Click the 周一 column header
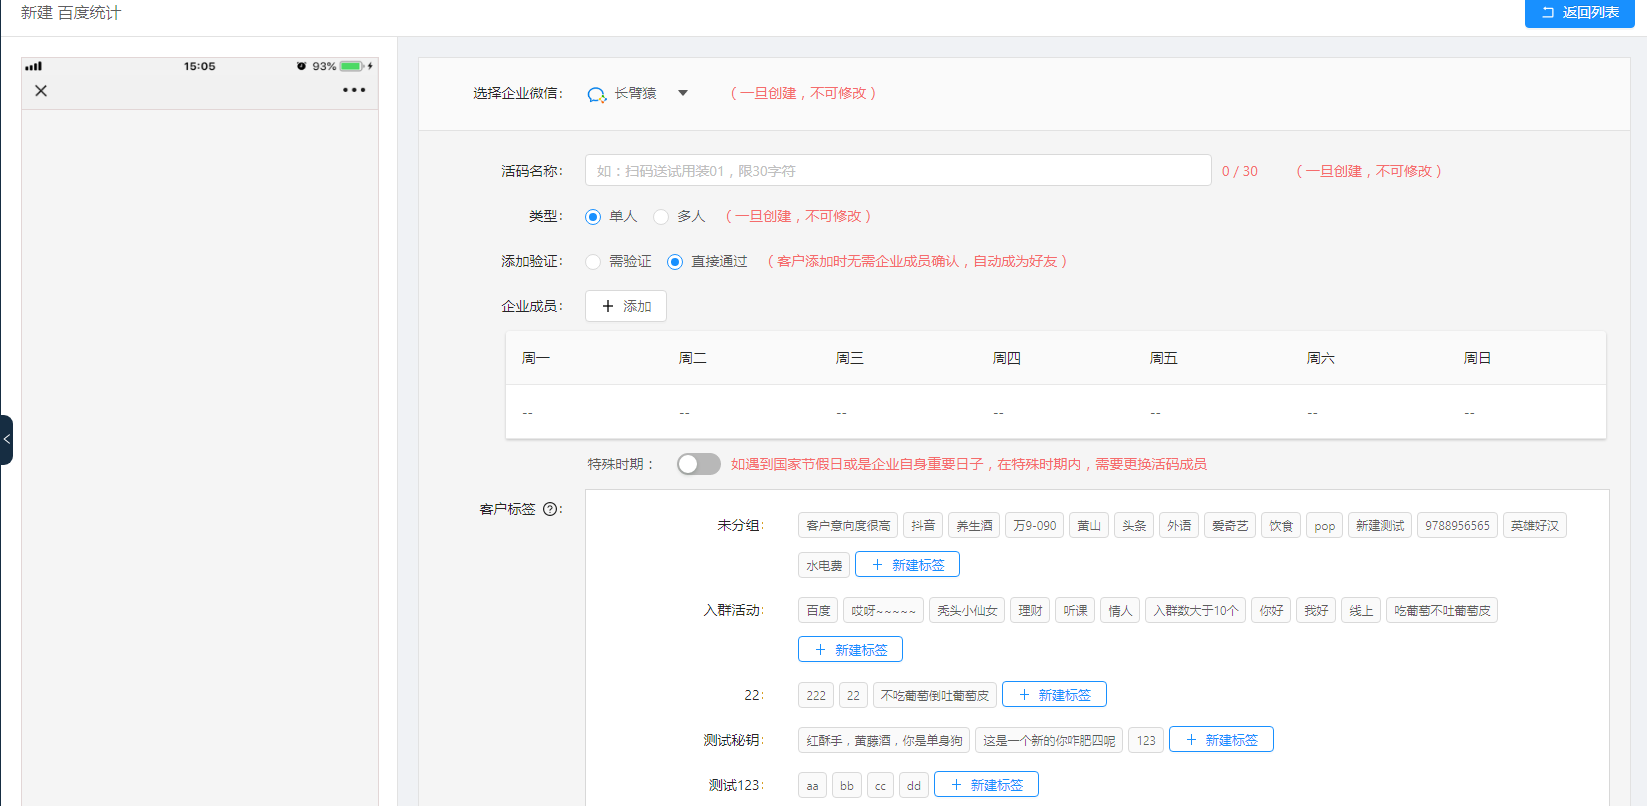This screenshot has height=806, width=1647. (x=536, y=358)
